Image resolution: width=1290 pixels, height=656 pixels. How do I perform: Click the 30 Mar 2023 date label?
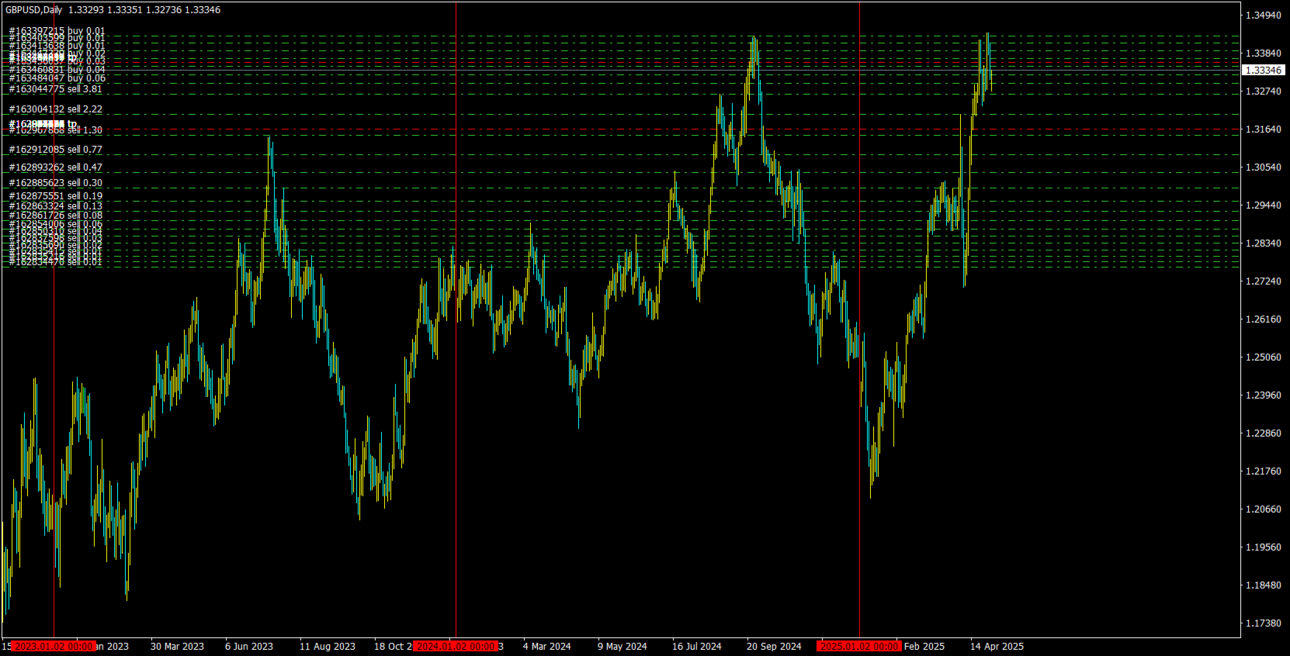[x=177, y=647]
